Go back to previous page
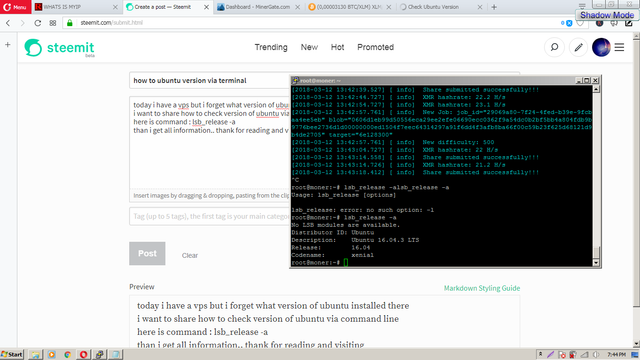This screenshot has width=640, height=360. coord(8,23)
